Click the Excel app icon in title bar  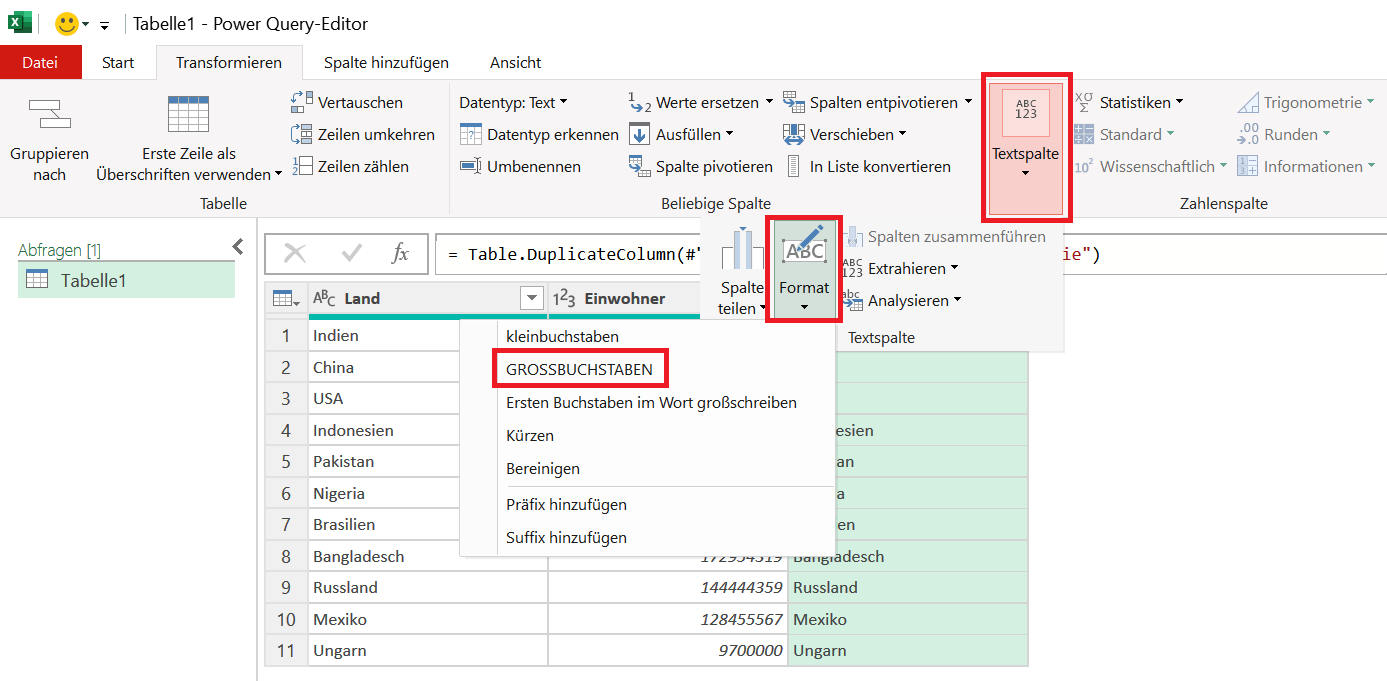point(20,23)
